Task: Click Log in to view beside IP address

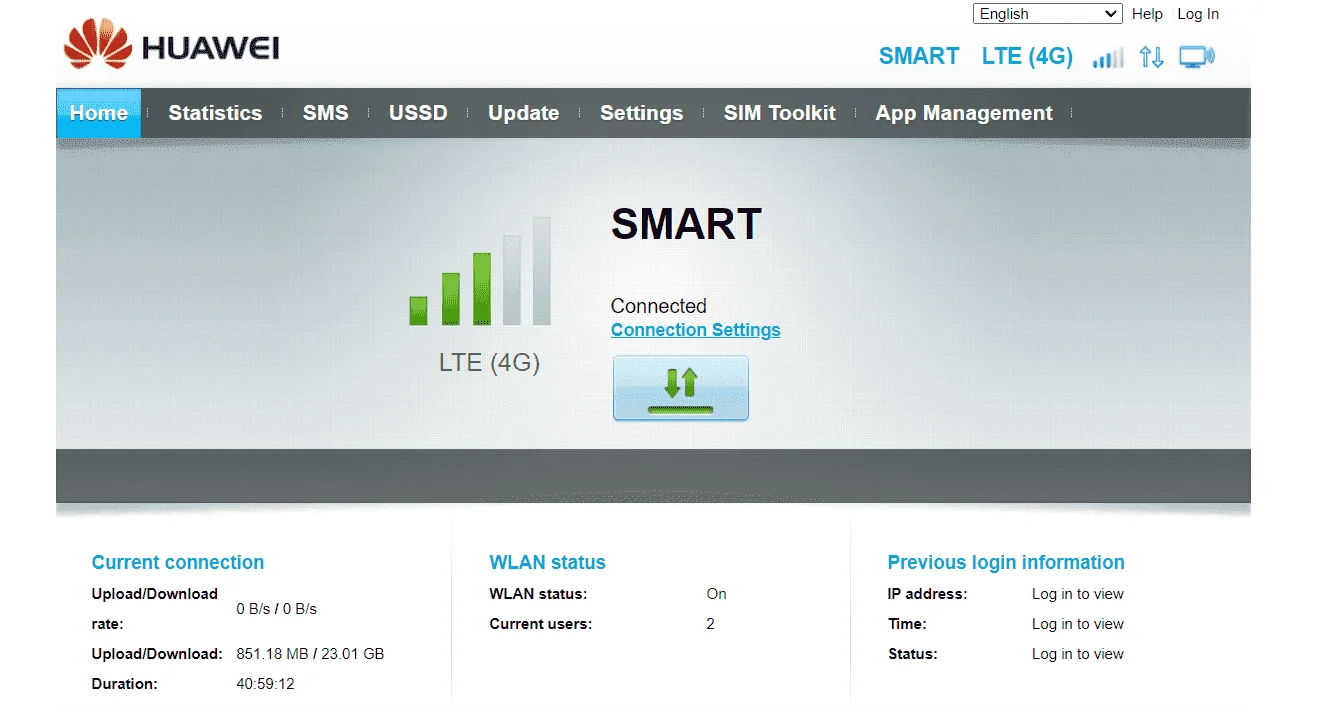Action: click(x=1078, y=594)
